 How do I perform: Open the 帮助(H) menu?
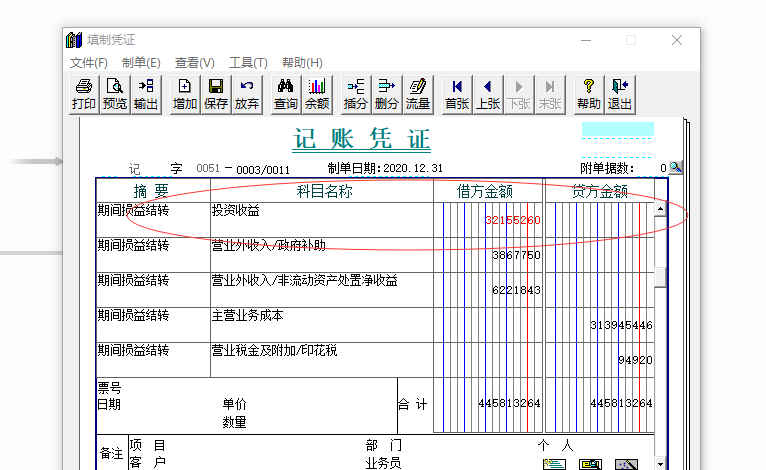point(302,63)
